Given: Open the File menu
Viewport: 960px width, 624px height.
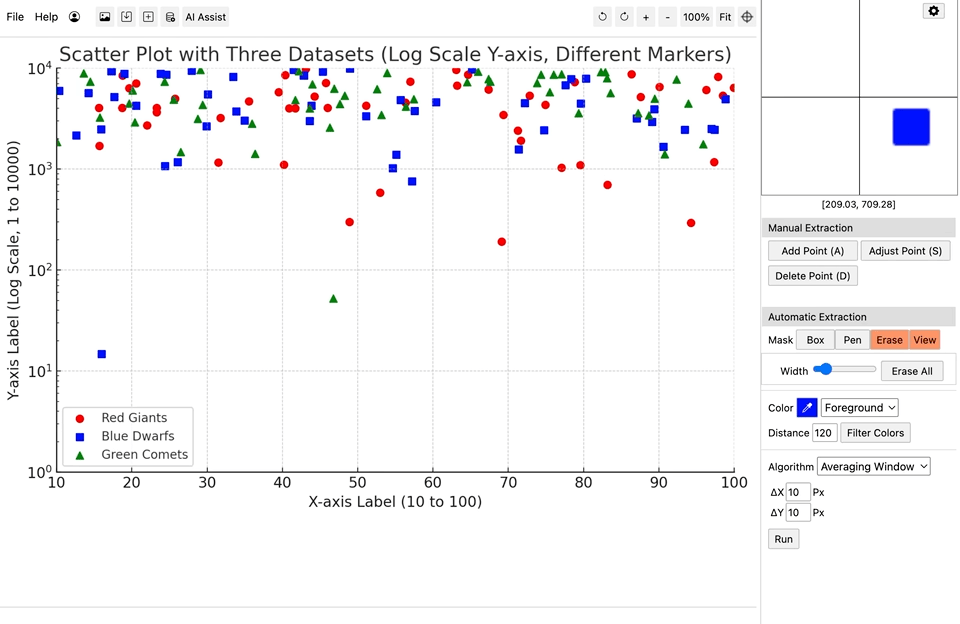Looking at the screenshot, I should pos(15,17).
